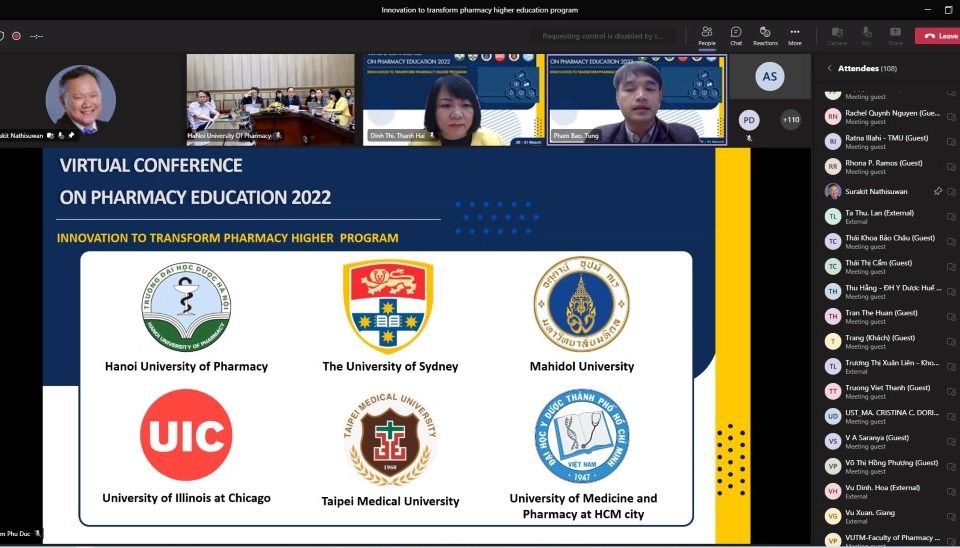Select Trang (Khách) attendee

click(x=886, y=342)
